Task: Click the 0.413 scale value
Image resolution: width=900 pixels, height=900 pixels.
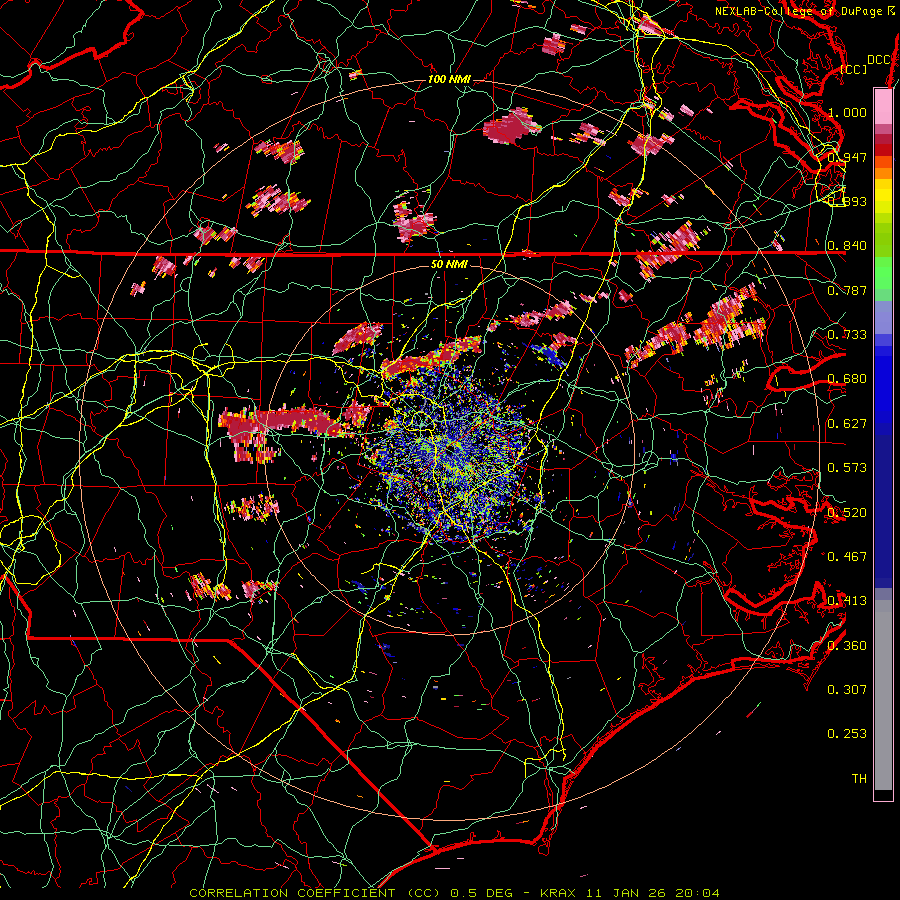Action: pyautogui.click(x=847, y=601)
